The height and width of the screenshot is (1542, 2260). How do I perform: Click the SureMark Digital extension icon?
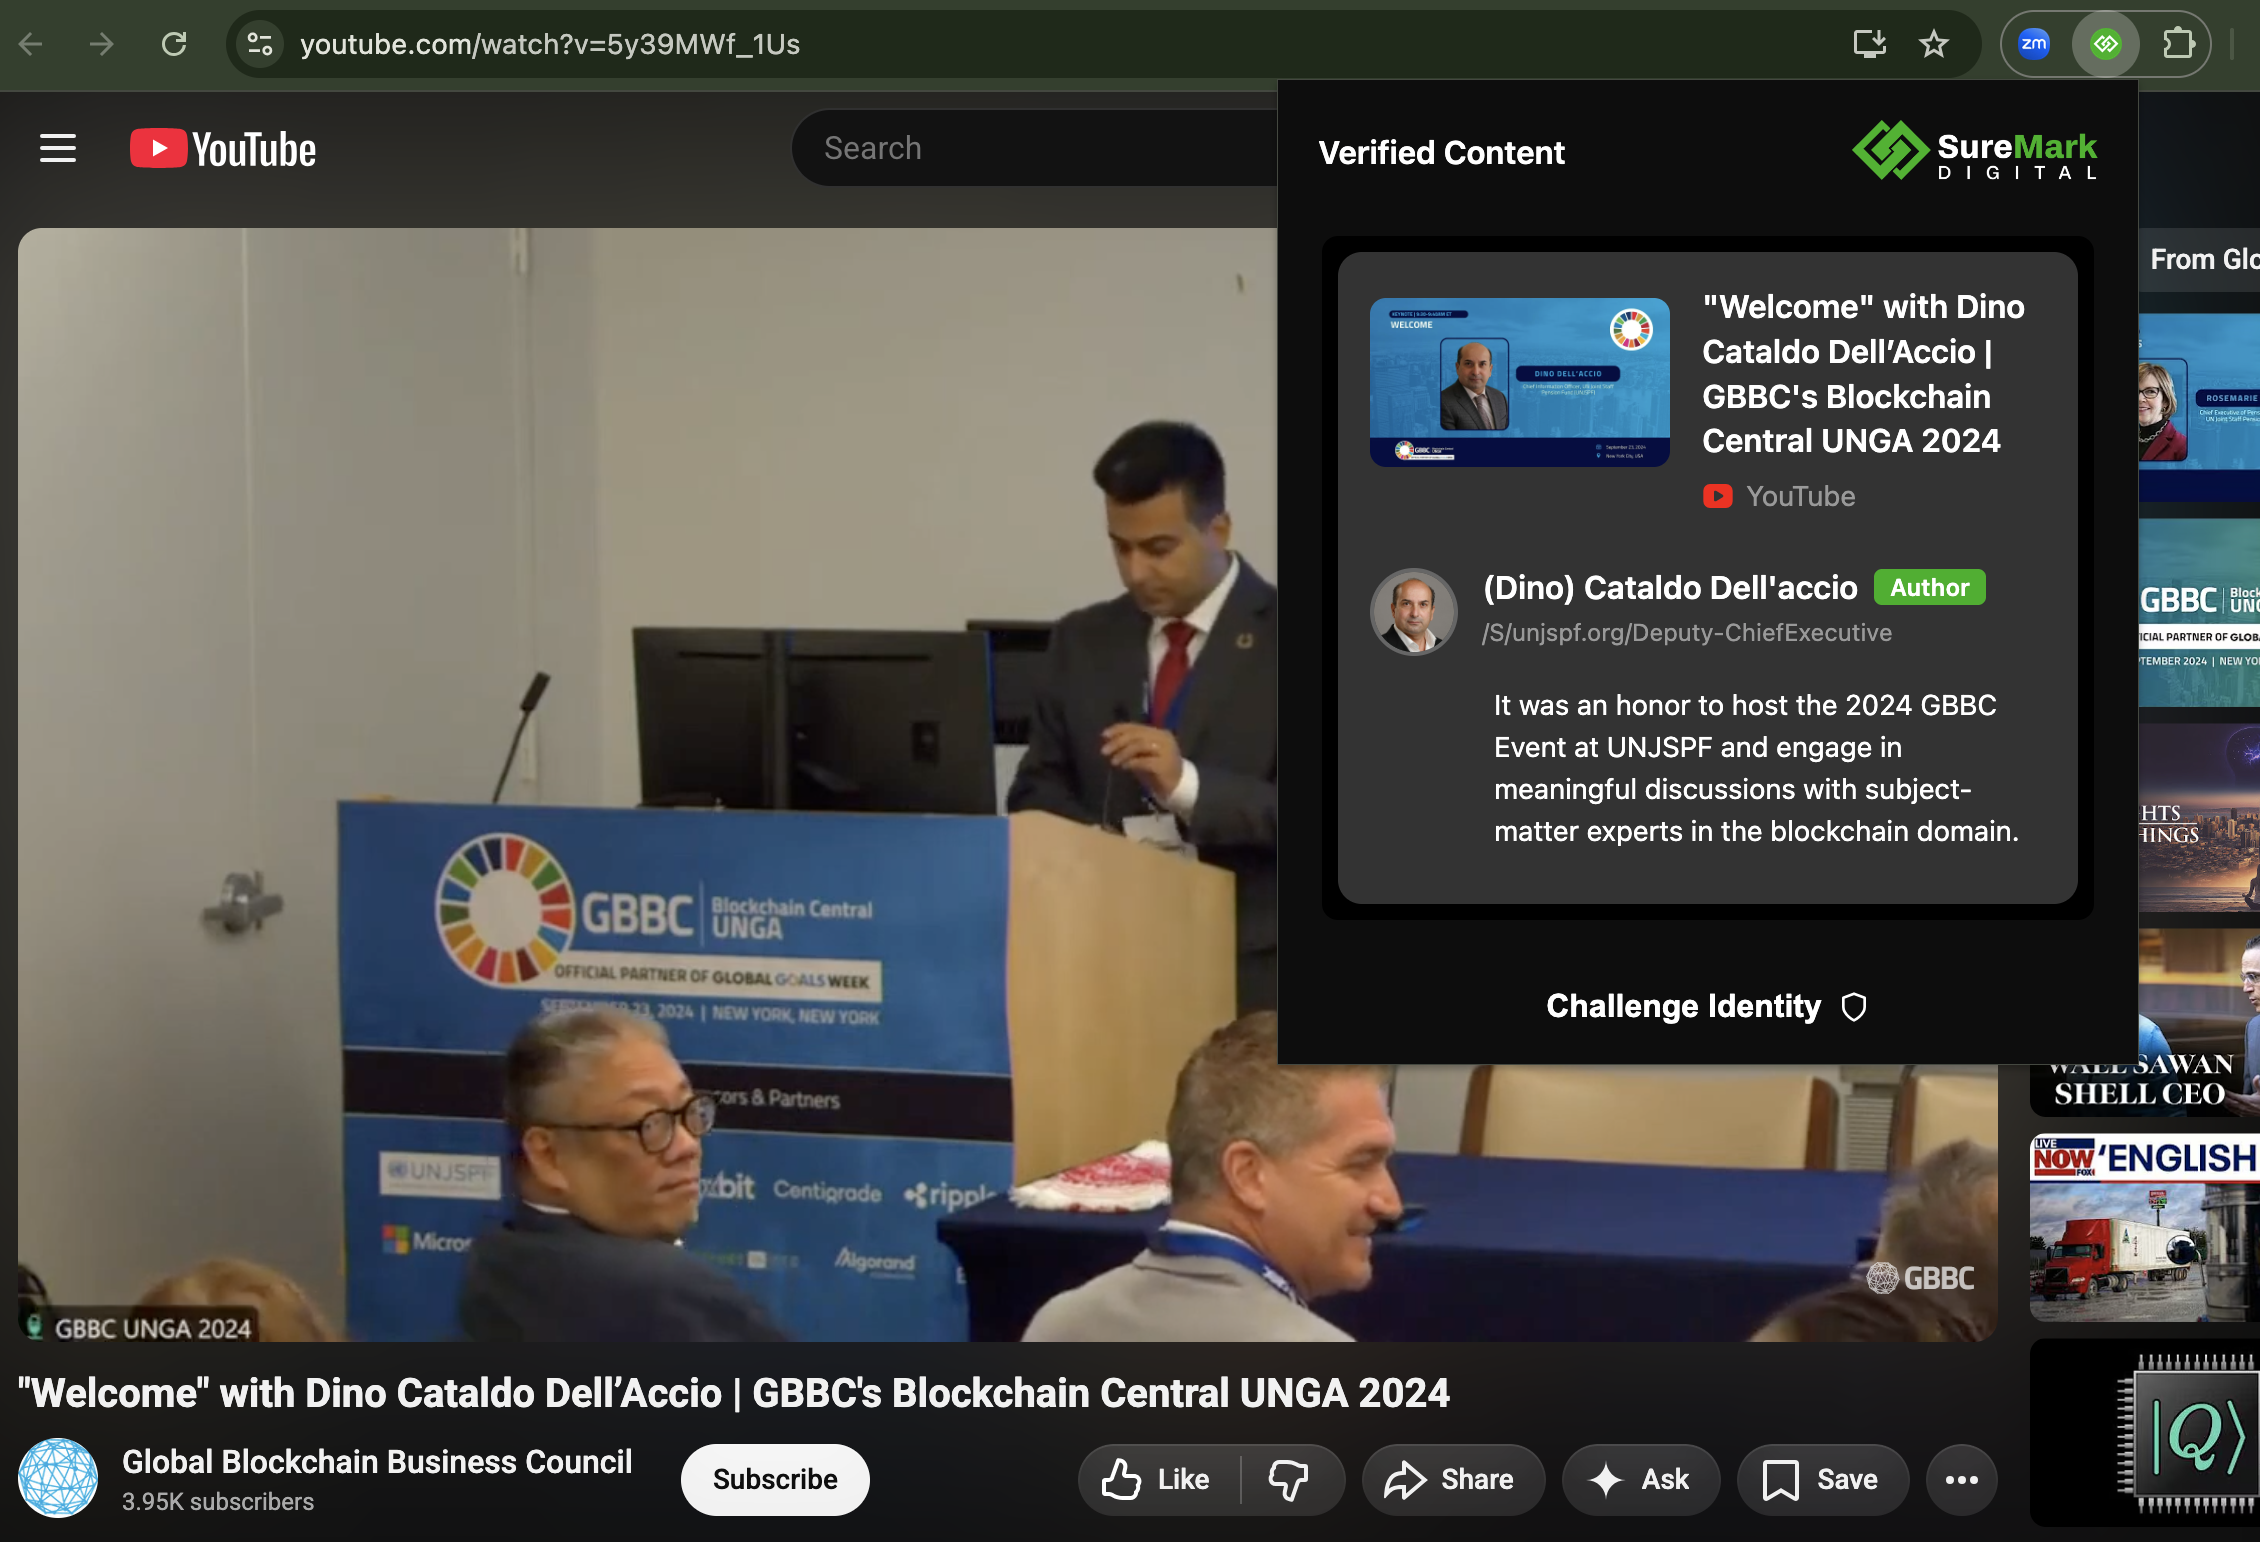click(x=2105, y=44)
